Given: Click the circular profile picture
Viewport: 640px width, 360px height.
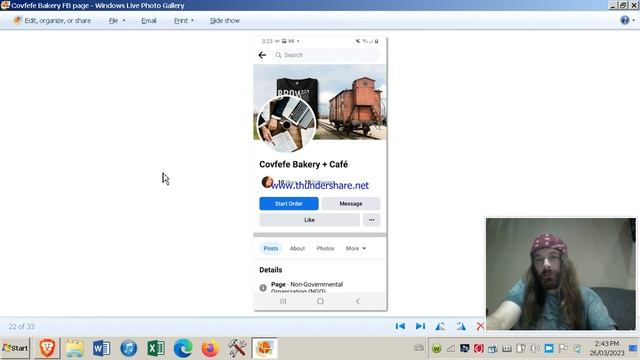Looking at the screenshot, I should [x=287, y=124].
